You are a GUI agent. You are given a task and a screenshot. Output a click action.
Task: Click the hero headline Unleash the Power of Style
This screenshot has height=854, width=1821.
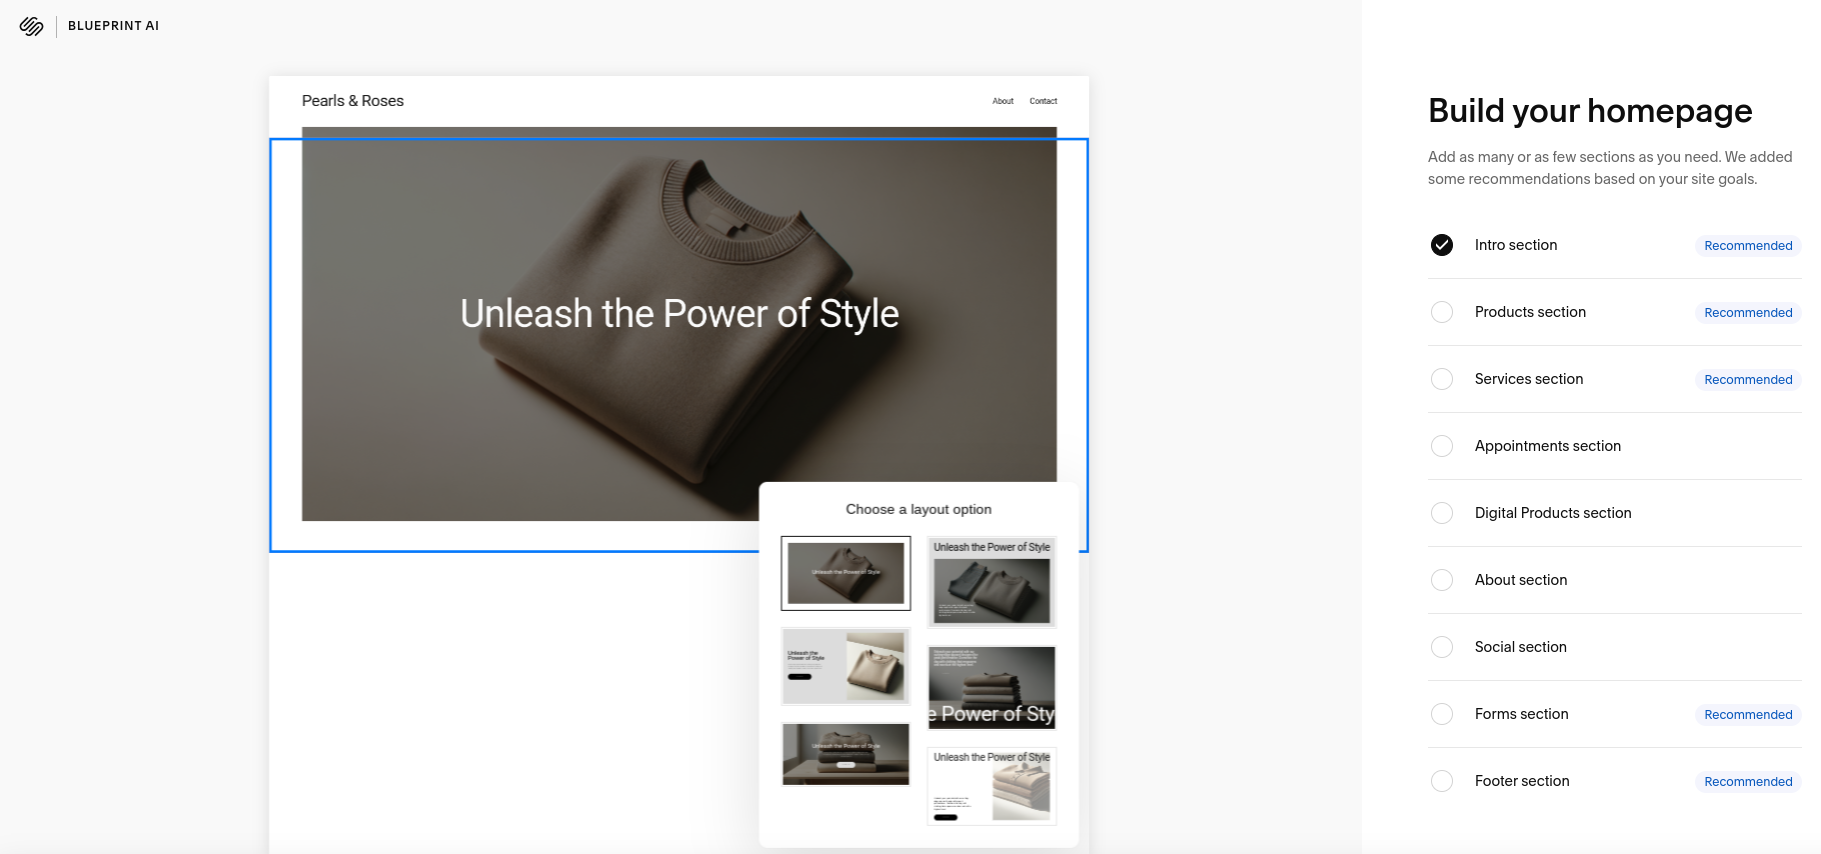(x=679, y=314)
